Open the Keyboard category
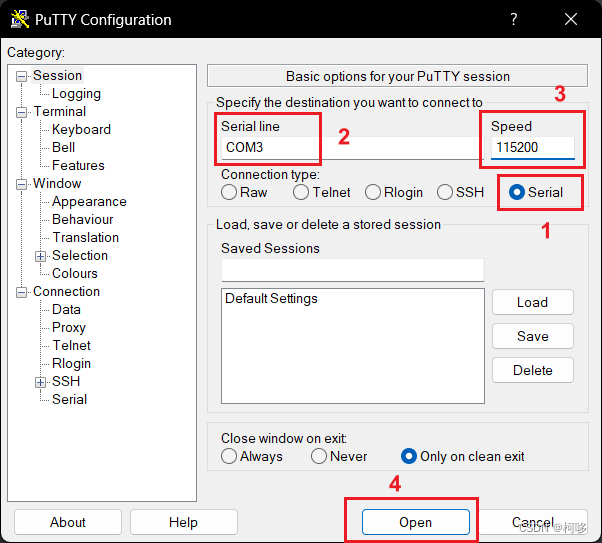Image resolution: width=602 pixels, height=543 pixels. [81, 129]
